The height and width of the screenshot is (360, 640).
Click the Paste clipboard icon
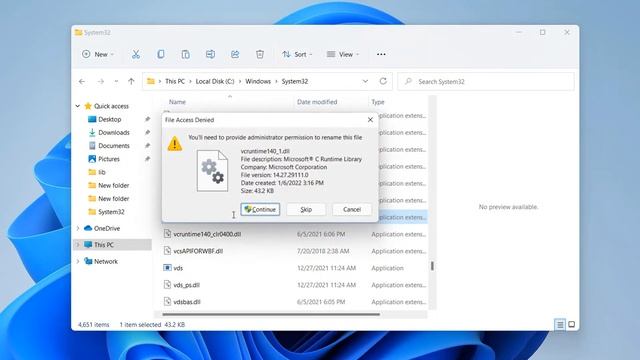click(x=186, y=54)
